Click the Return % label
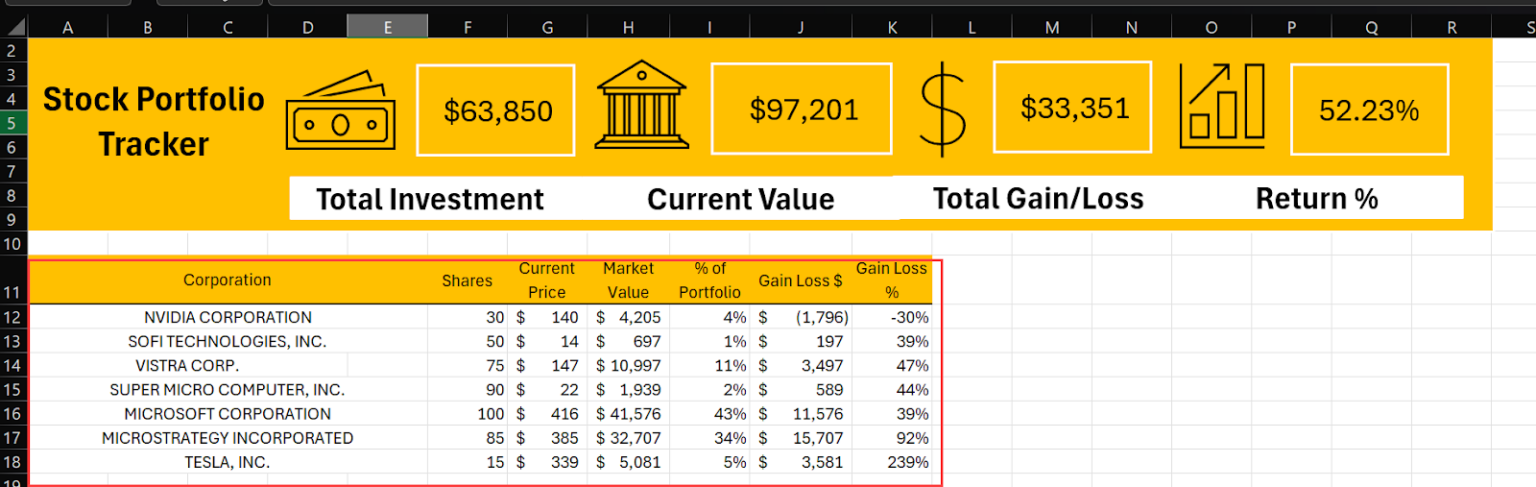 (1316, 198)
